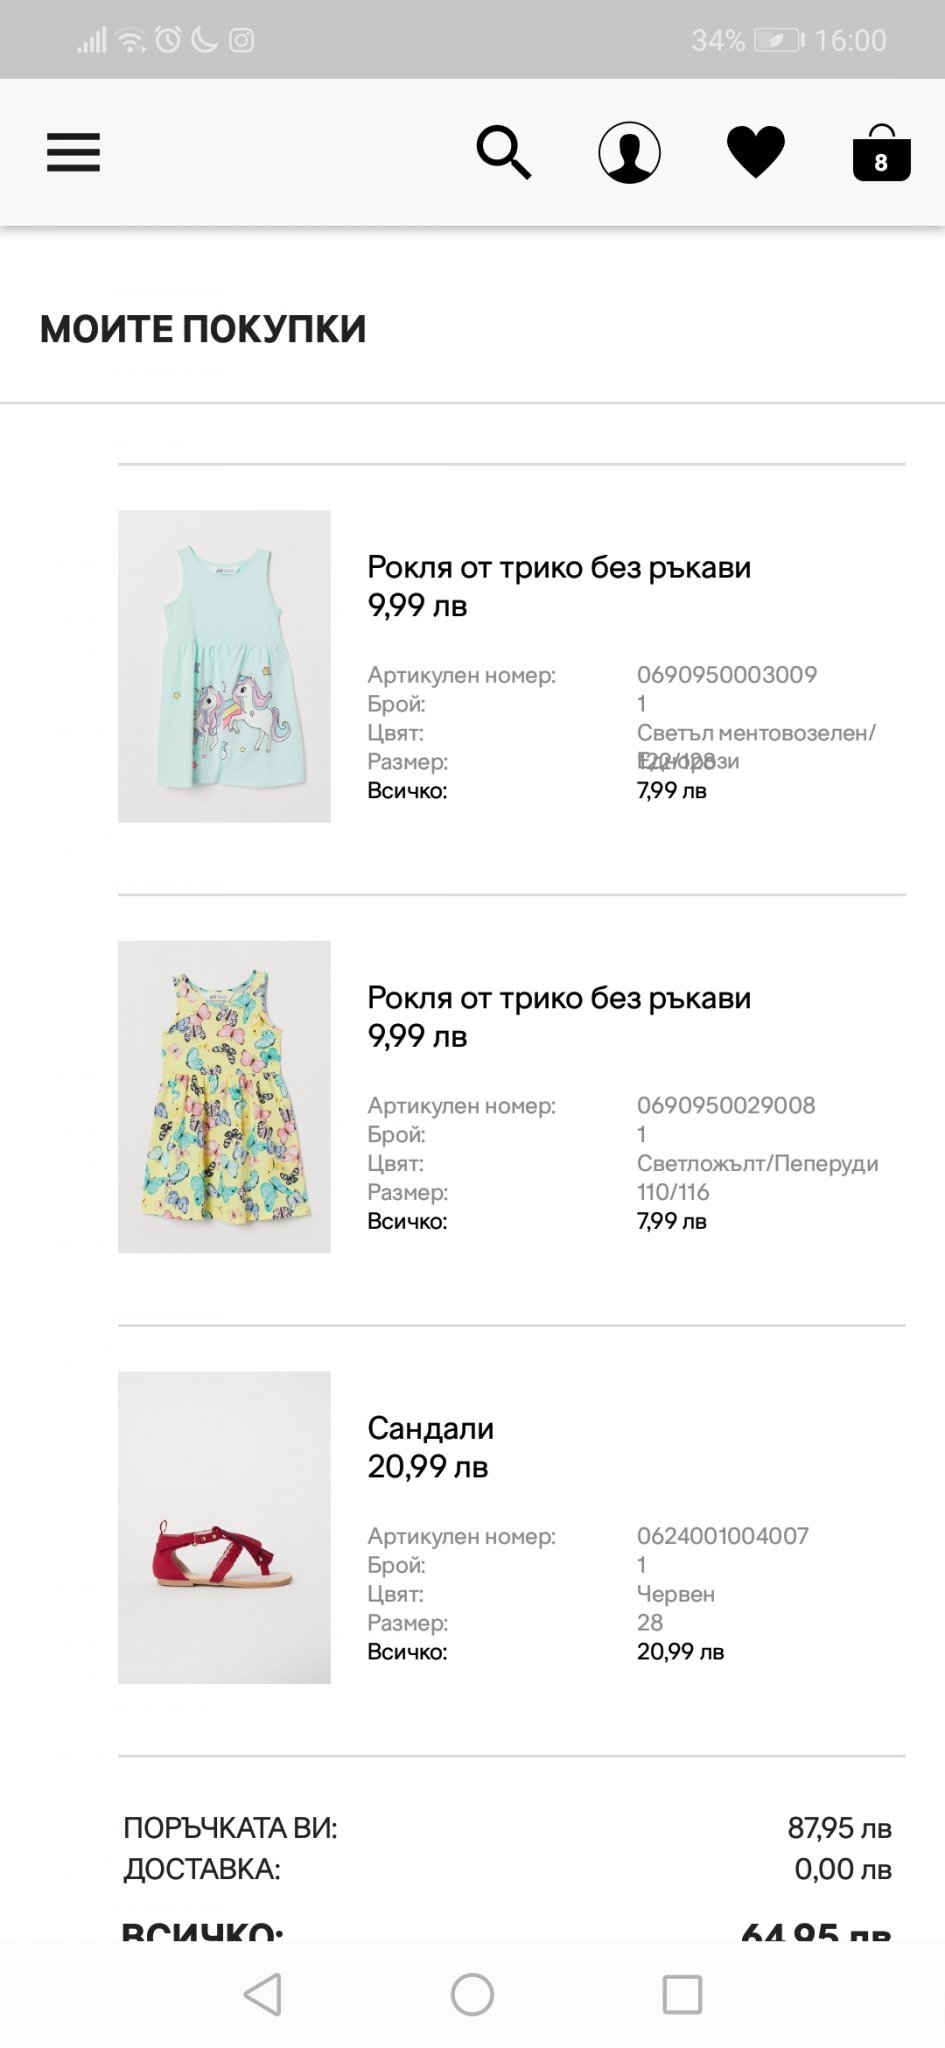Viewport: 945px width, 2048px height.
Task: Open first 'Рокля от трико без ръкави' title
Action: (x=559, y=567)
